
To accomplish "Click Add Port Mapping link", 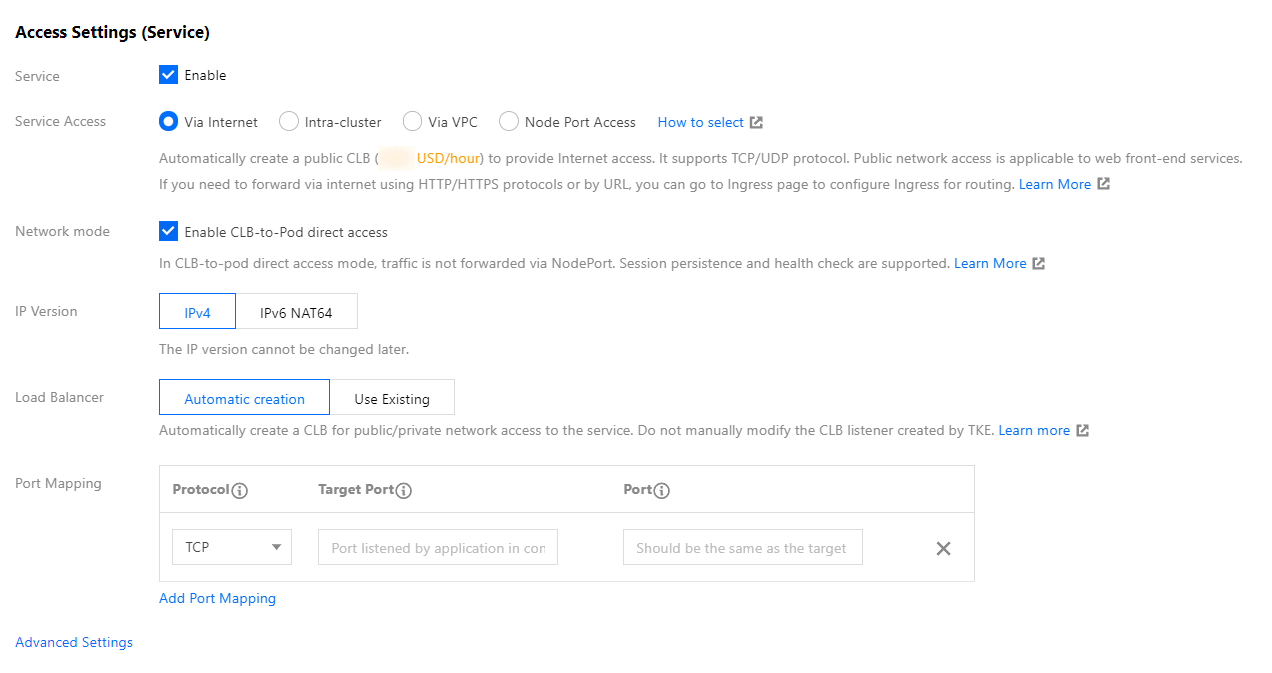I will coord(217,599).
